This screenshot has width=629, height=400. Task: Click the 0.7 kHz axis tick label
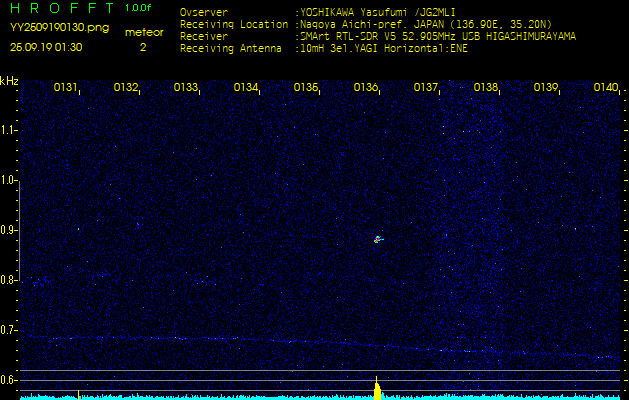(x=7, y=330)
